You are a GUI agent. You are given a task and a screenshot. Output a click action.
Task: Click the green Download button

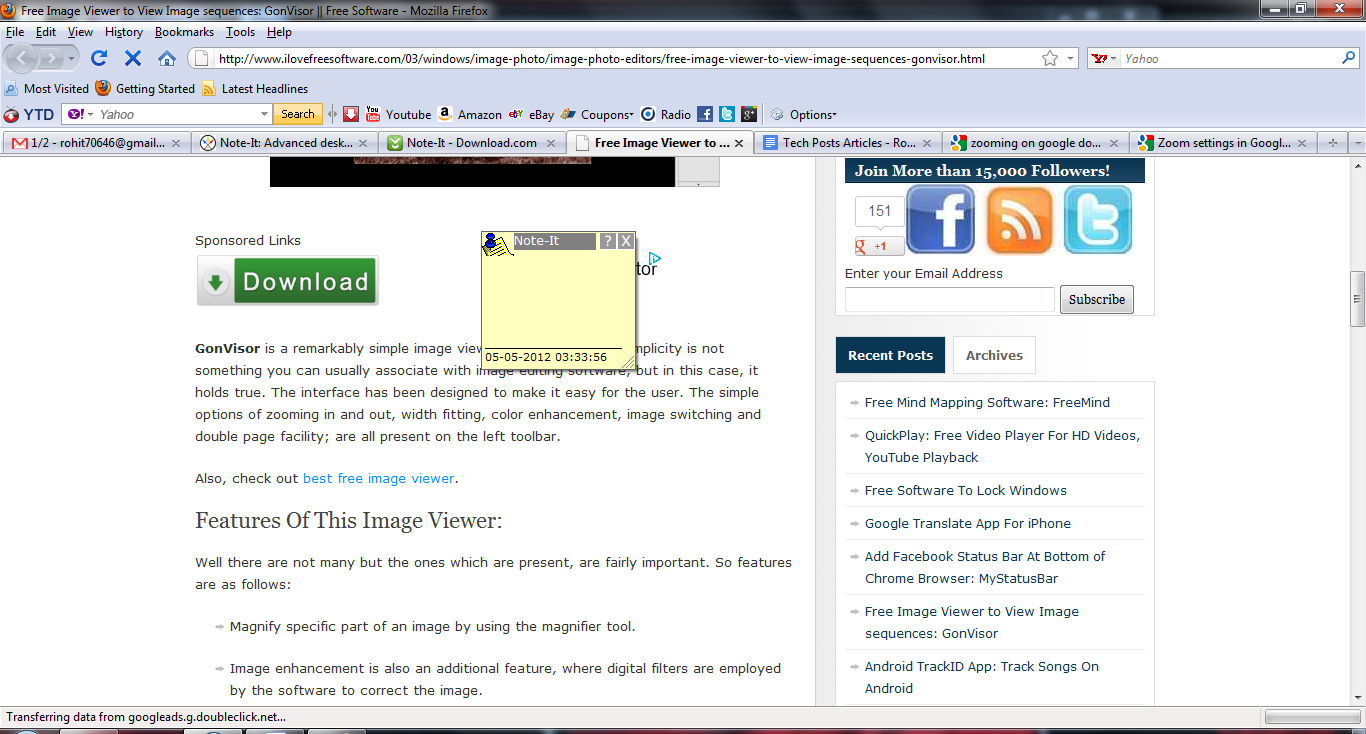coord(288,281)
